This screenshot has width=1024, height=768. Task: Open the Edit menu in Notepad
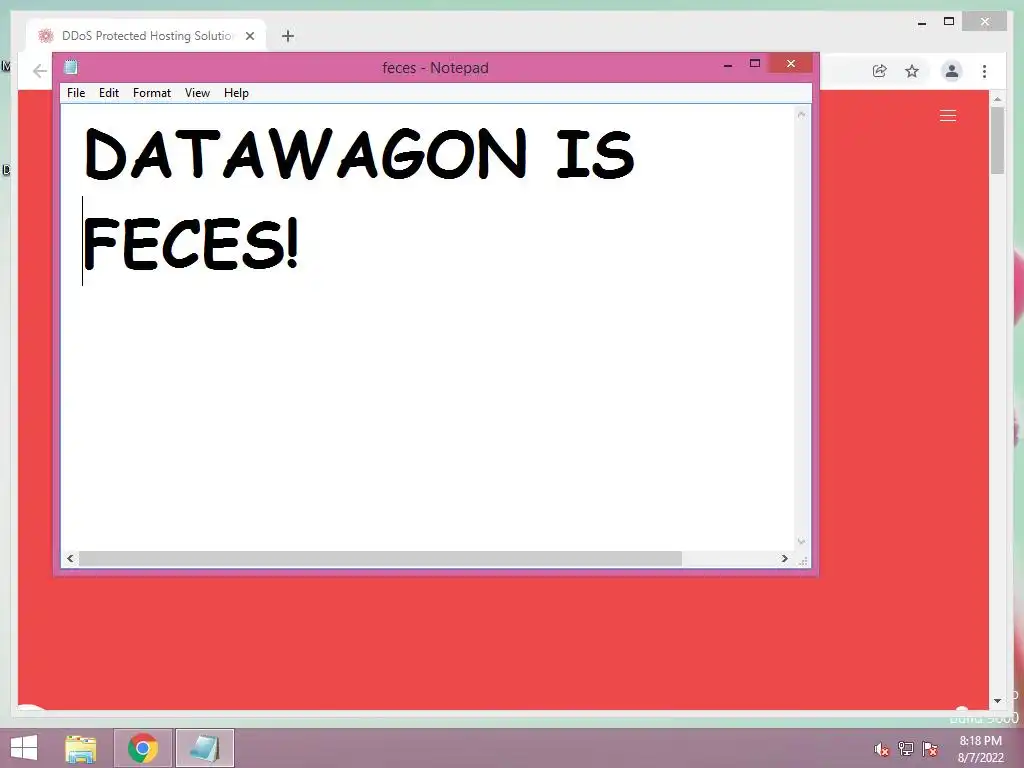point(108,93)
